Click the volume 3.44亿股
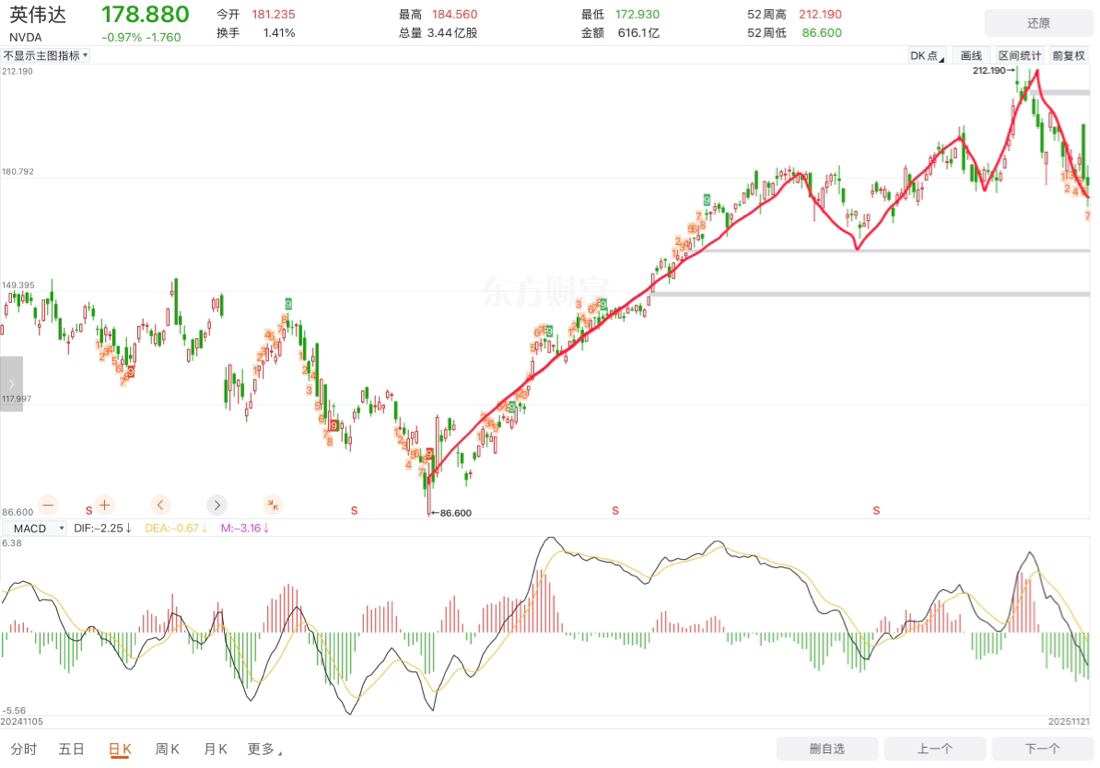 tap(452, 33)
